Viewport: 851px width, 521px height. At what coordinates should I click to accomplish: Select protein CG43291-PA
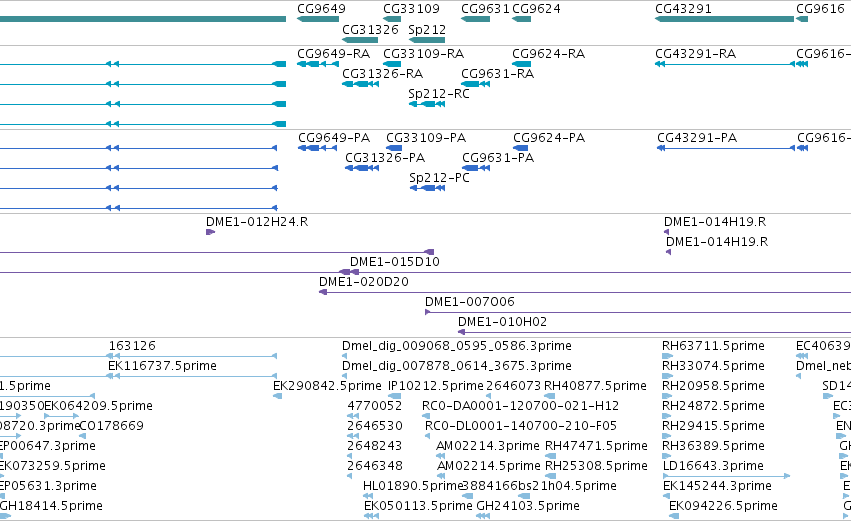[697, 138]
